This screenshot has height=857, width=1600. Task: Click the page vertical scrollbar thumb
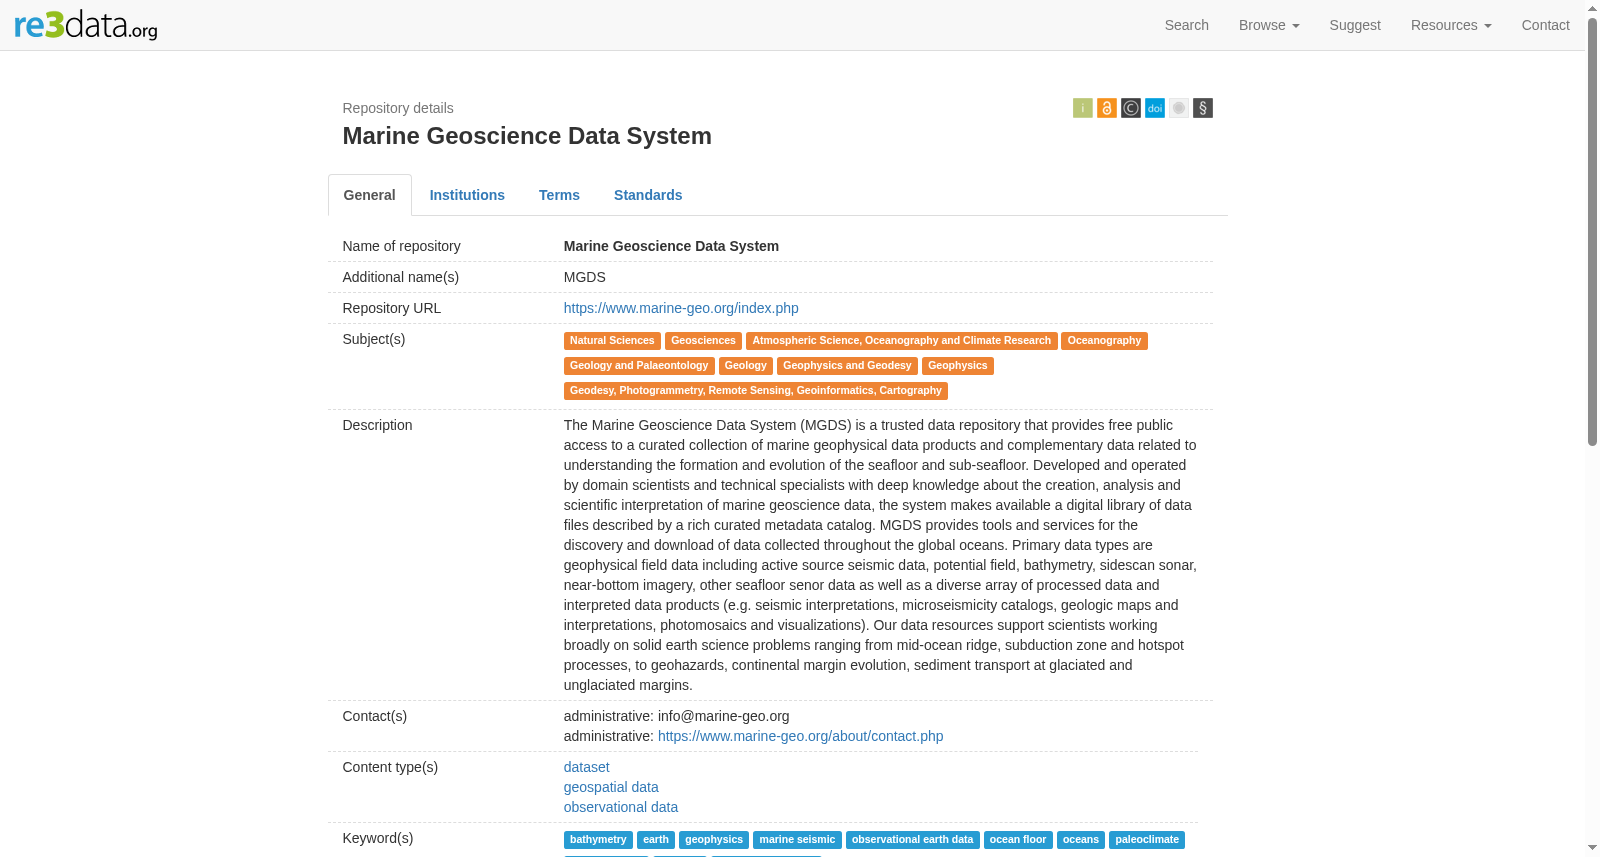(1592, 232)
